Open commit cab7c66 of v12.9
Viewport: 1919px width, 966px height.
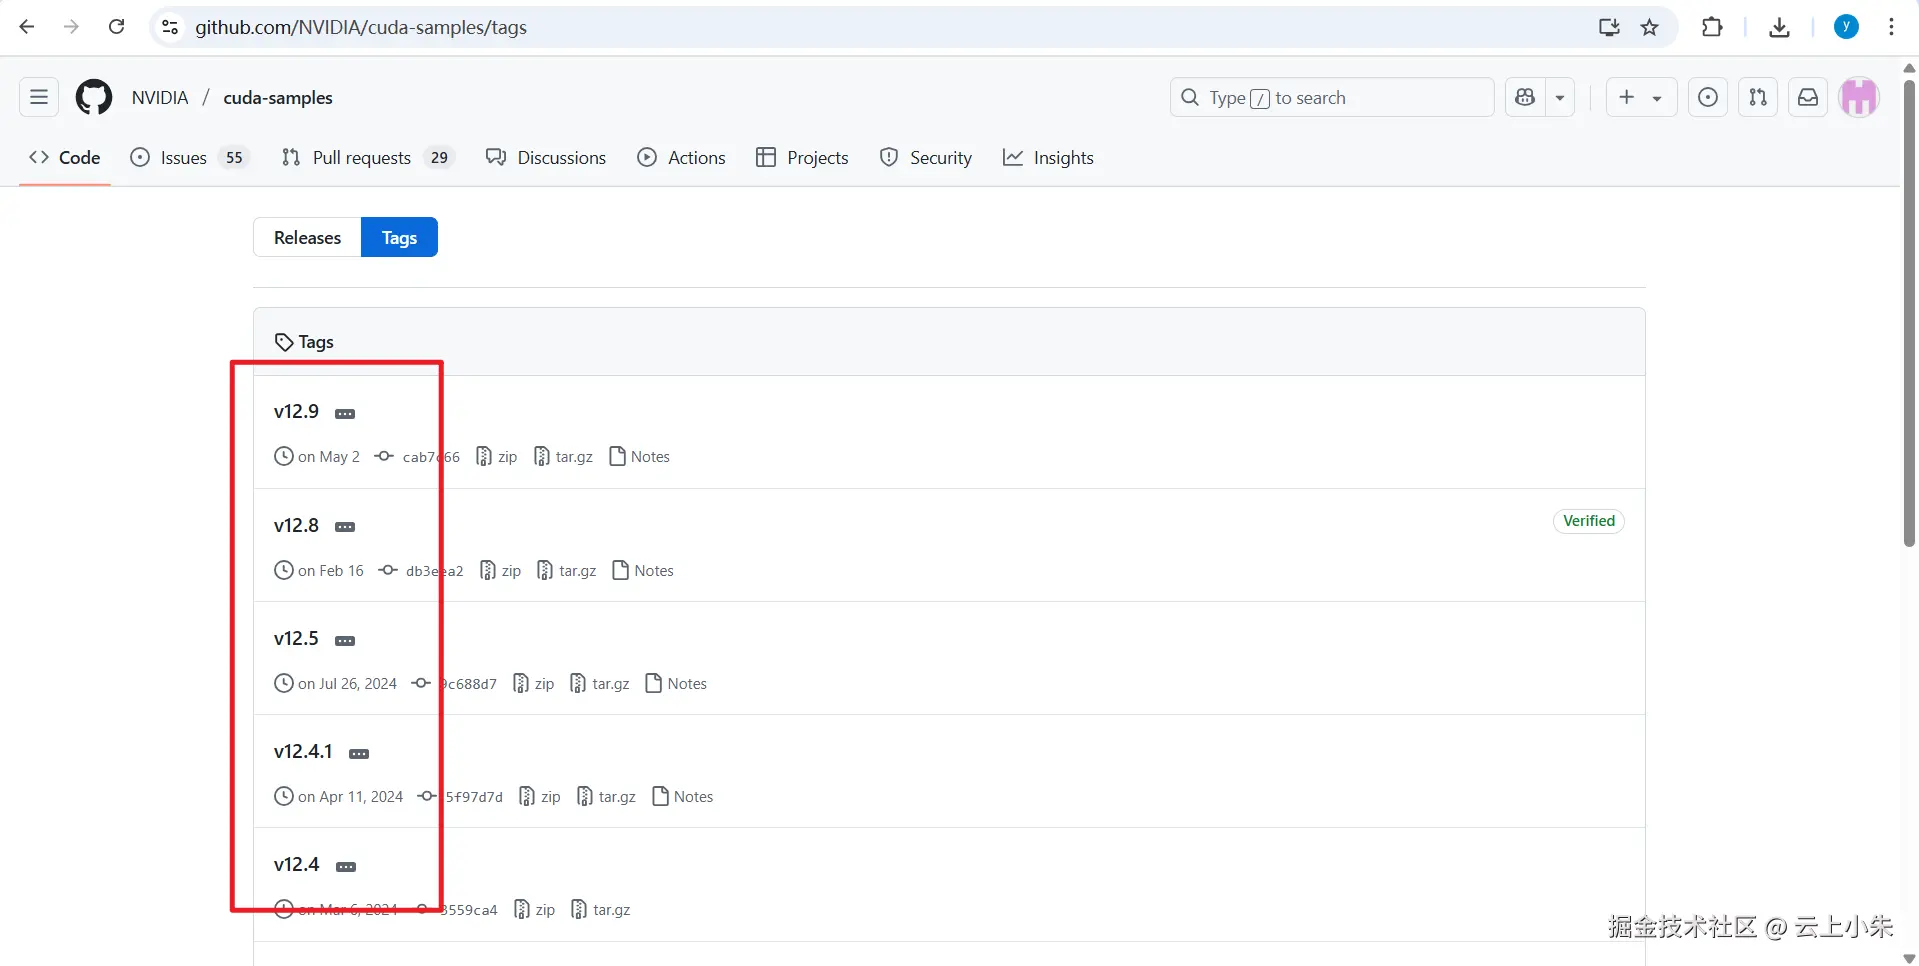(417, 457)
